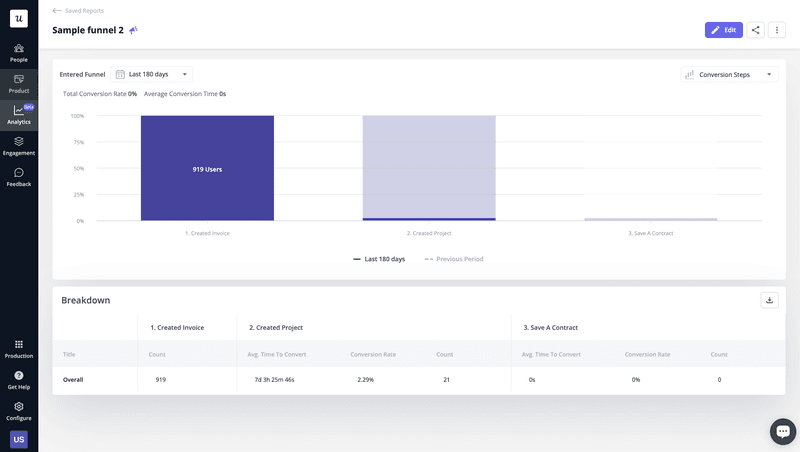
Task: Click the 1. Created Invoice column header
Action: (x=177, y=328)
